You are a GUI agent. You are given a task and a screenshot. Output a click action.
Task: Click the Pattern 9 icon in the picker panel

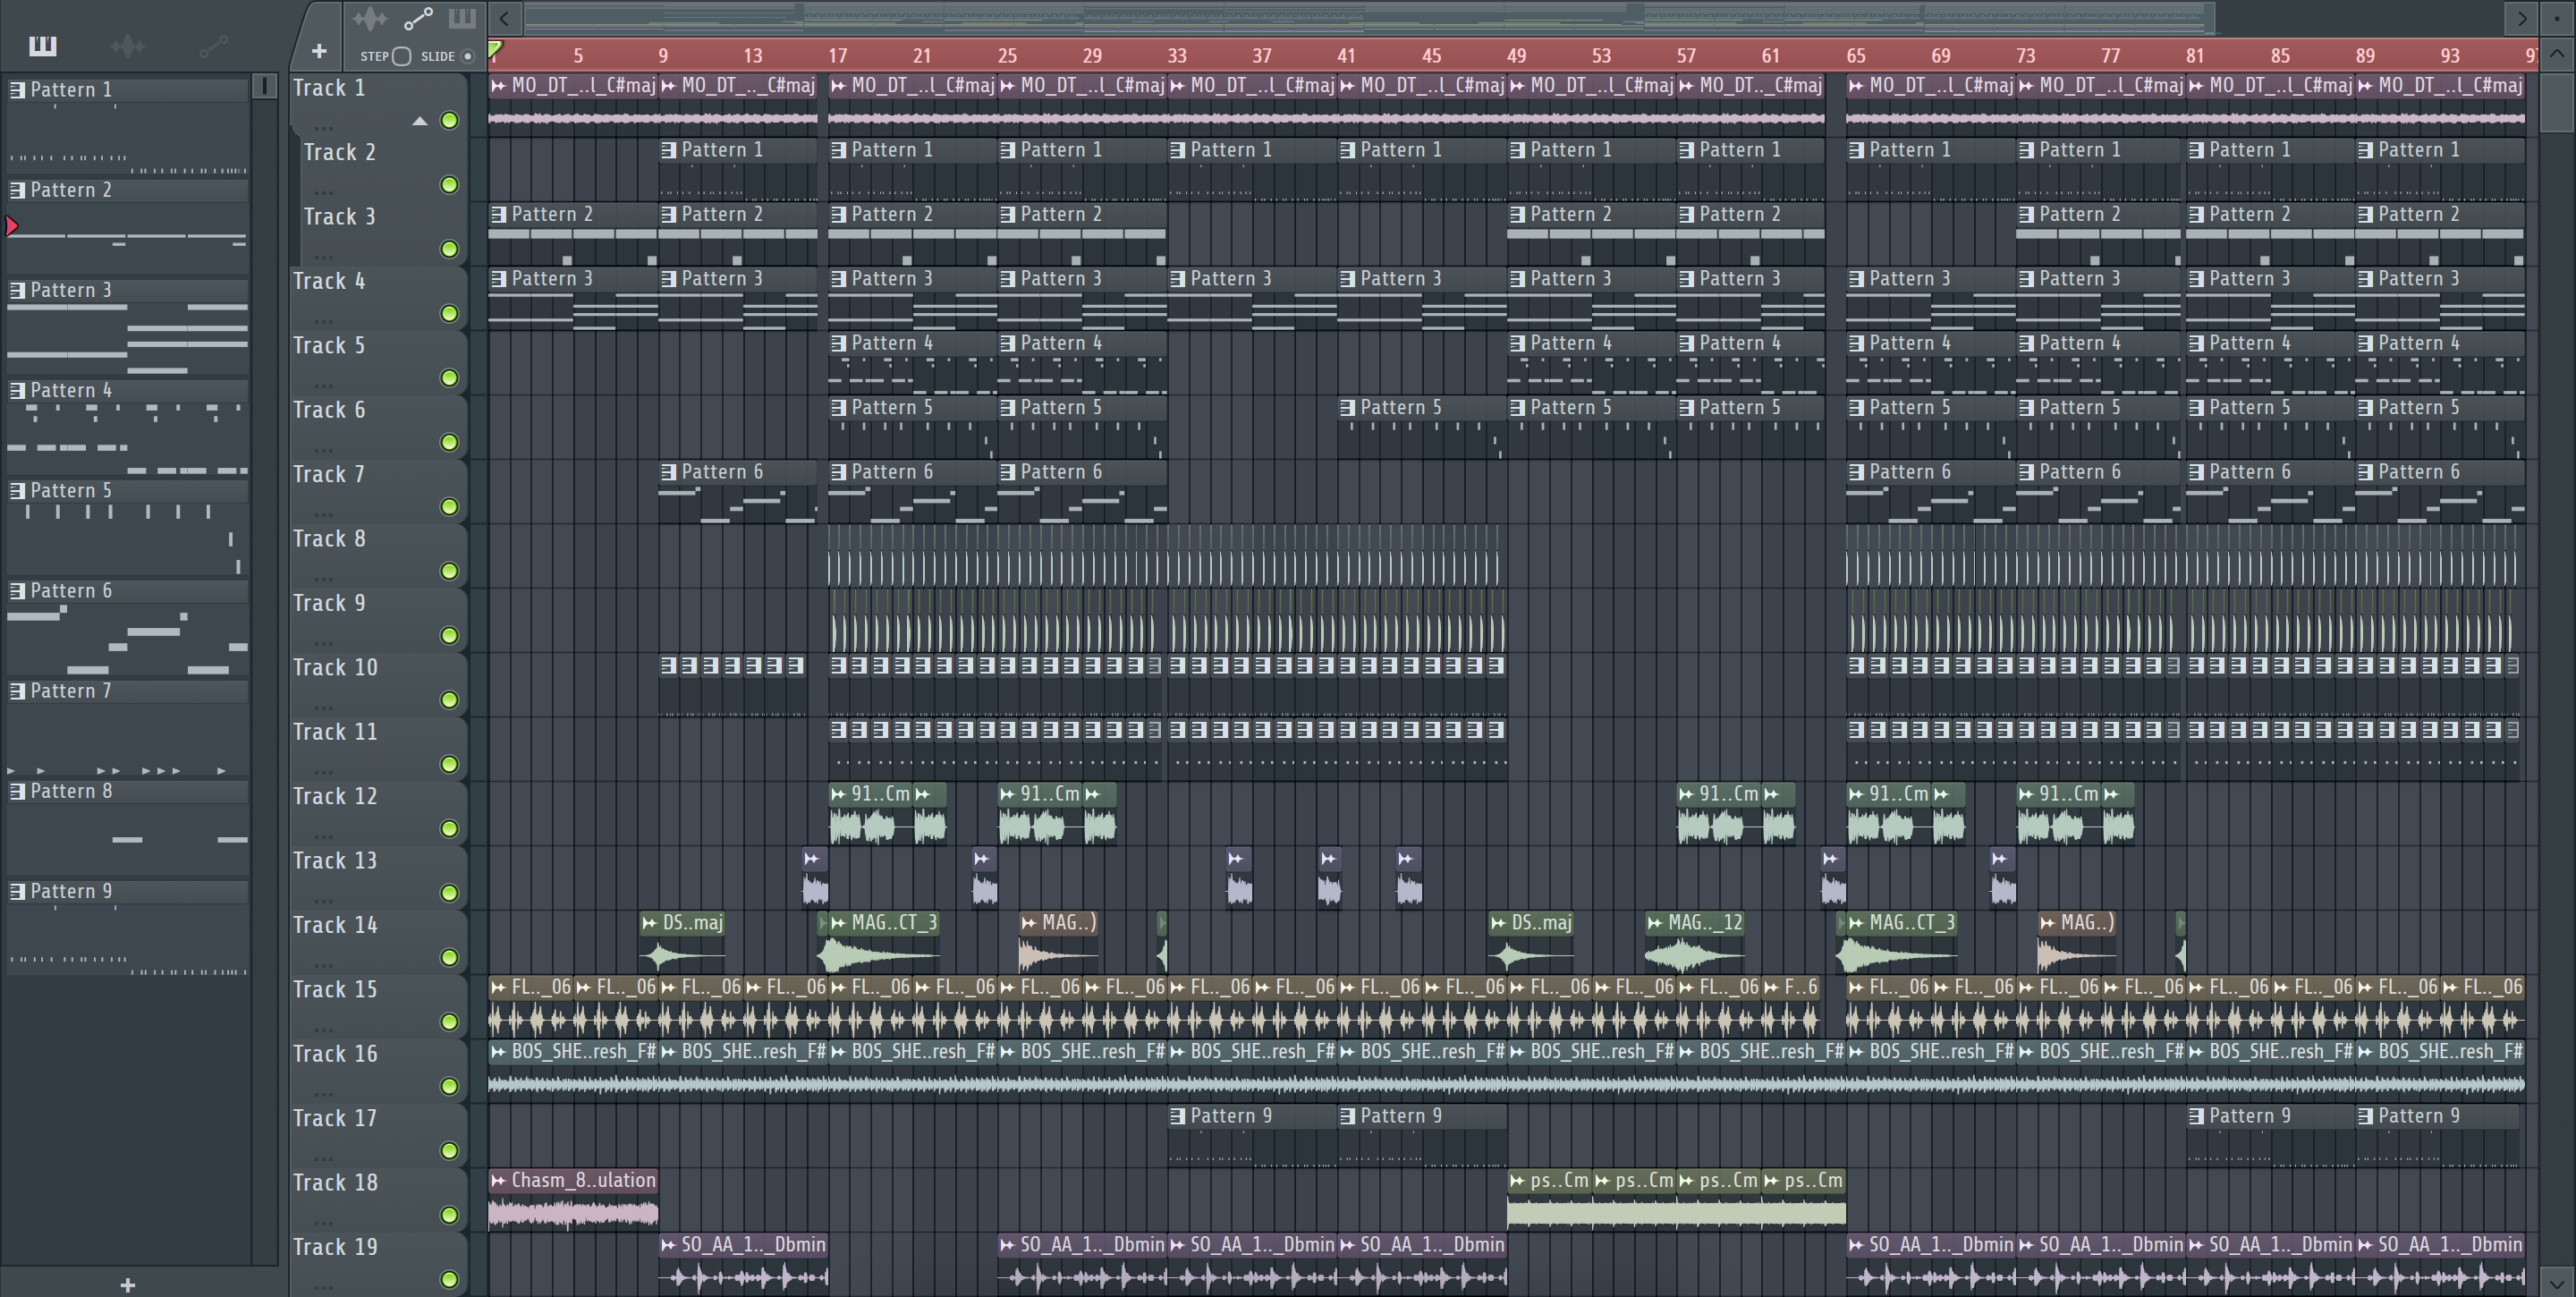click(17, 891)
